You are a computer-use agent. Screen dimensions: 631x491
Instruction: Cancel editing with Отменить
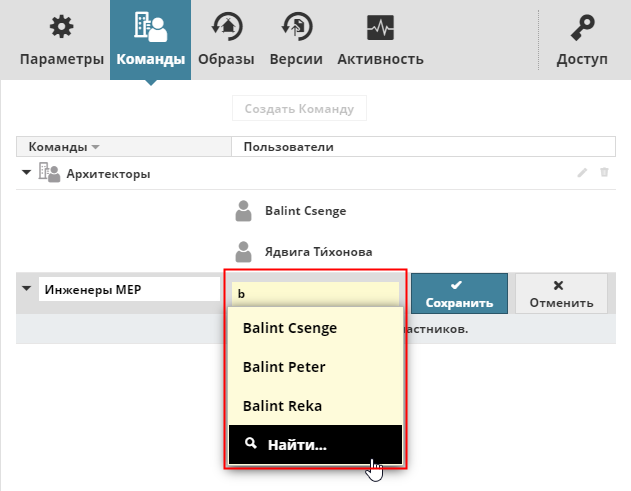[x=561, y=293]
